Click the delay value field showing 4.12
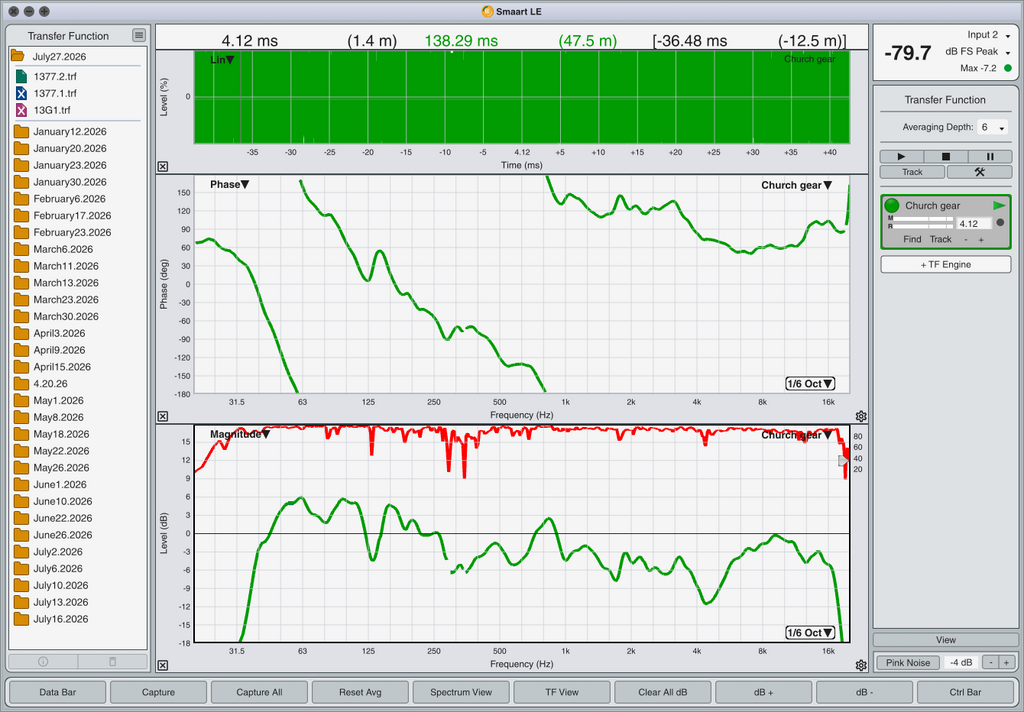Viewport: 1024px width, 712px height. tap(974, 223)
